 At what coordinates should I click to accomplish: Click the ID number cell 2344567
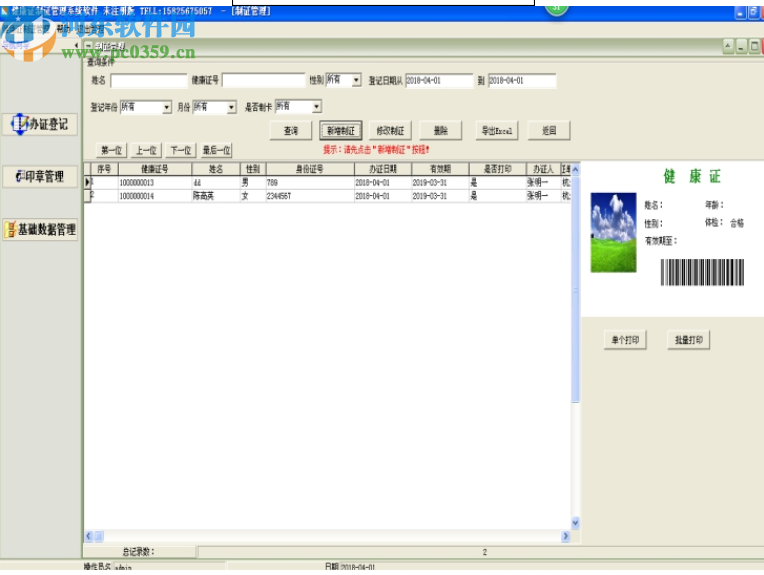coord(310,195)
